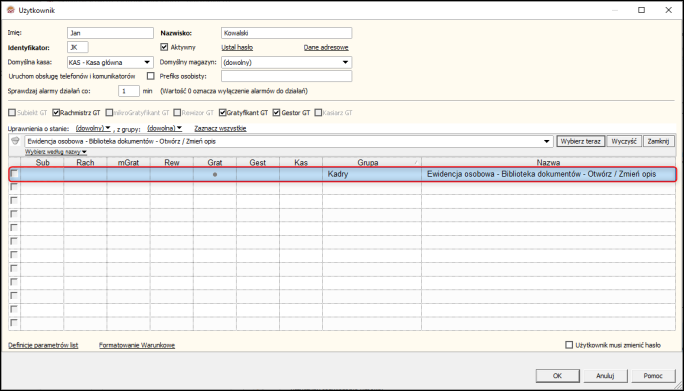
Task: Click the Użytkownik window title icon
Action: click(11, 10)
